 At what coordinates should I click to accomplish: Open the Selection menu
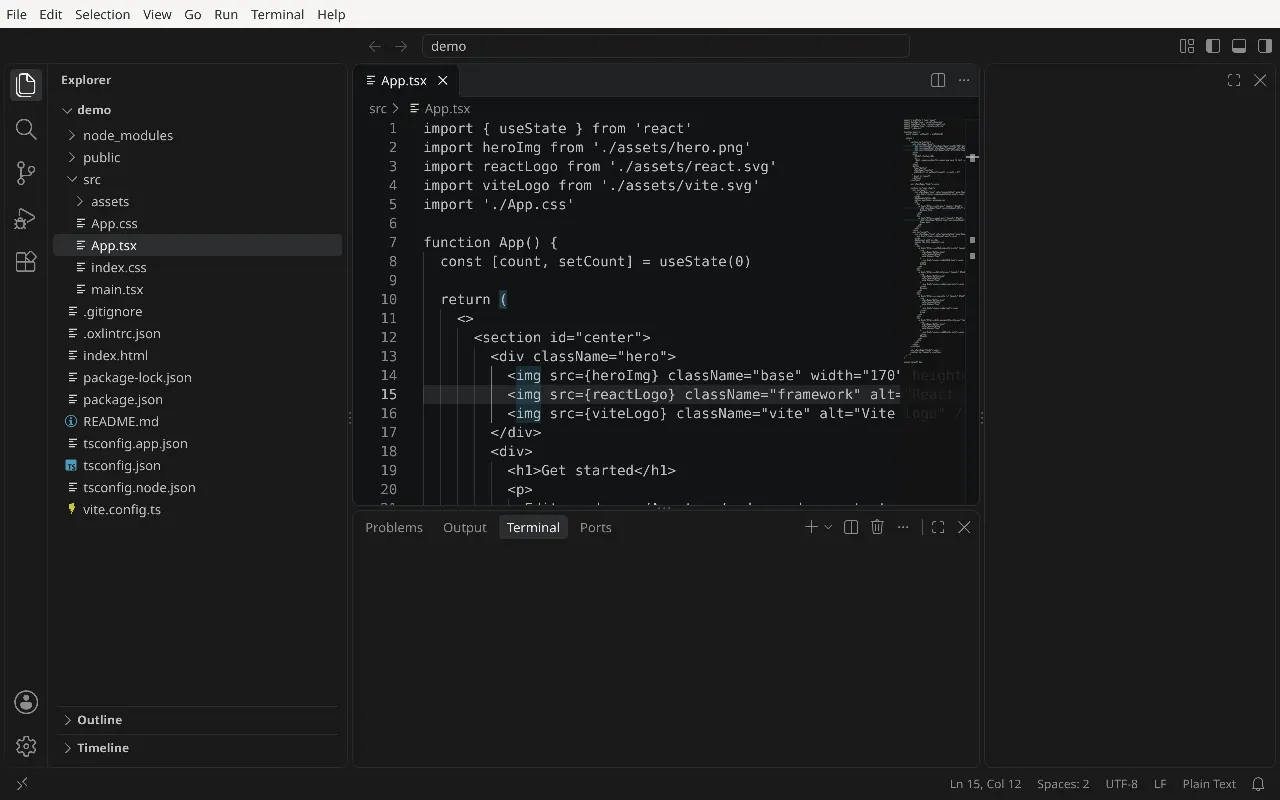(103, 14)
